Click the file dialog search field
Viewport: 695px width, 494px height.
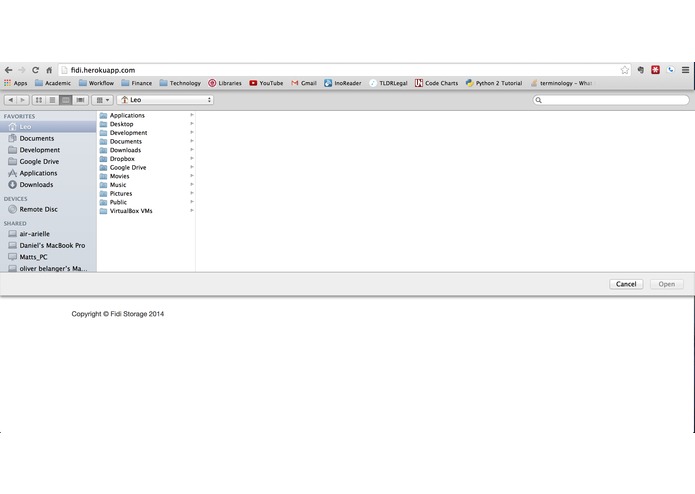click(611, 100)
